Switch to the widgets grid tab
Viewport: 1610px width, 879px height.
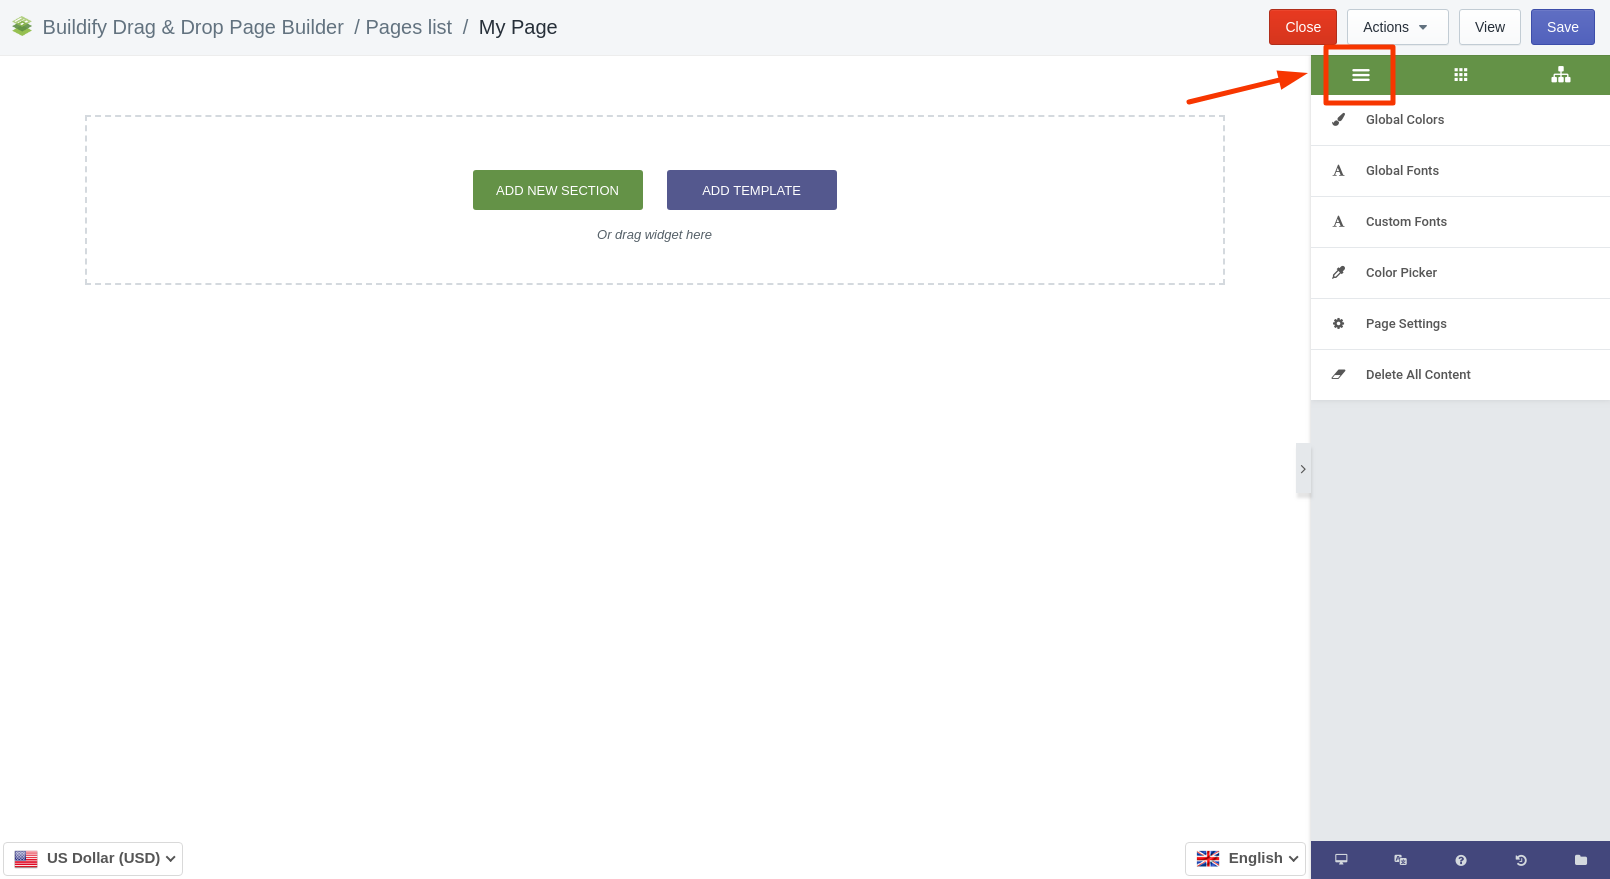[1460, 75]
